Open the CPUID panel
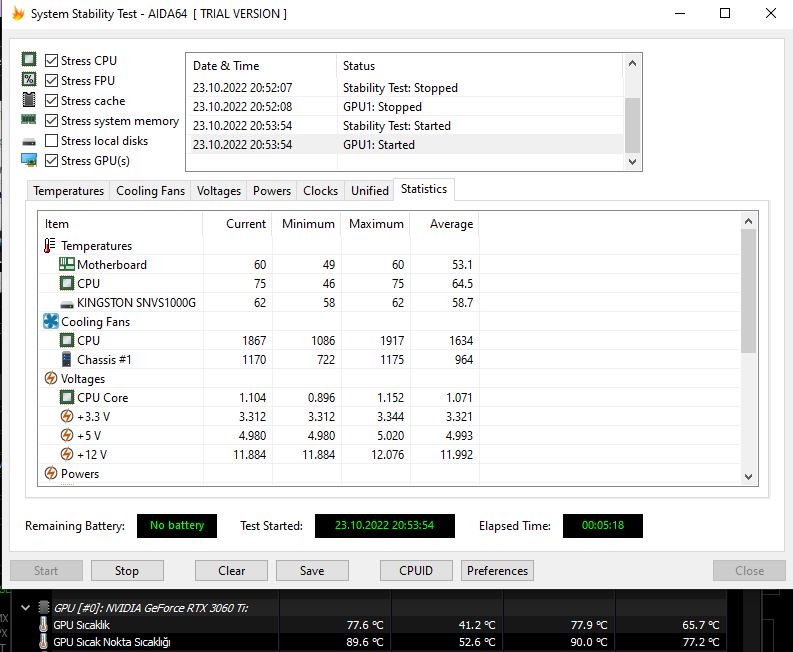This screenshot has width=793, height=652. coord(416,571)
